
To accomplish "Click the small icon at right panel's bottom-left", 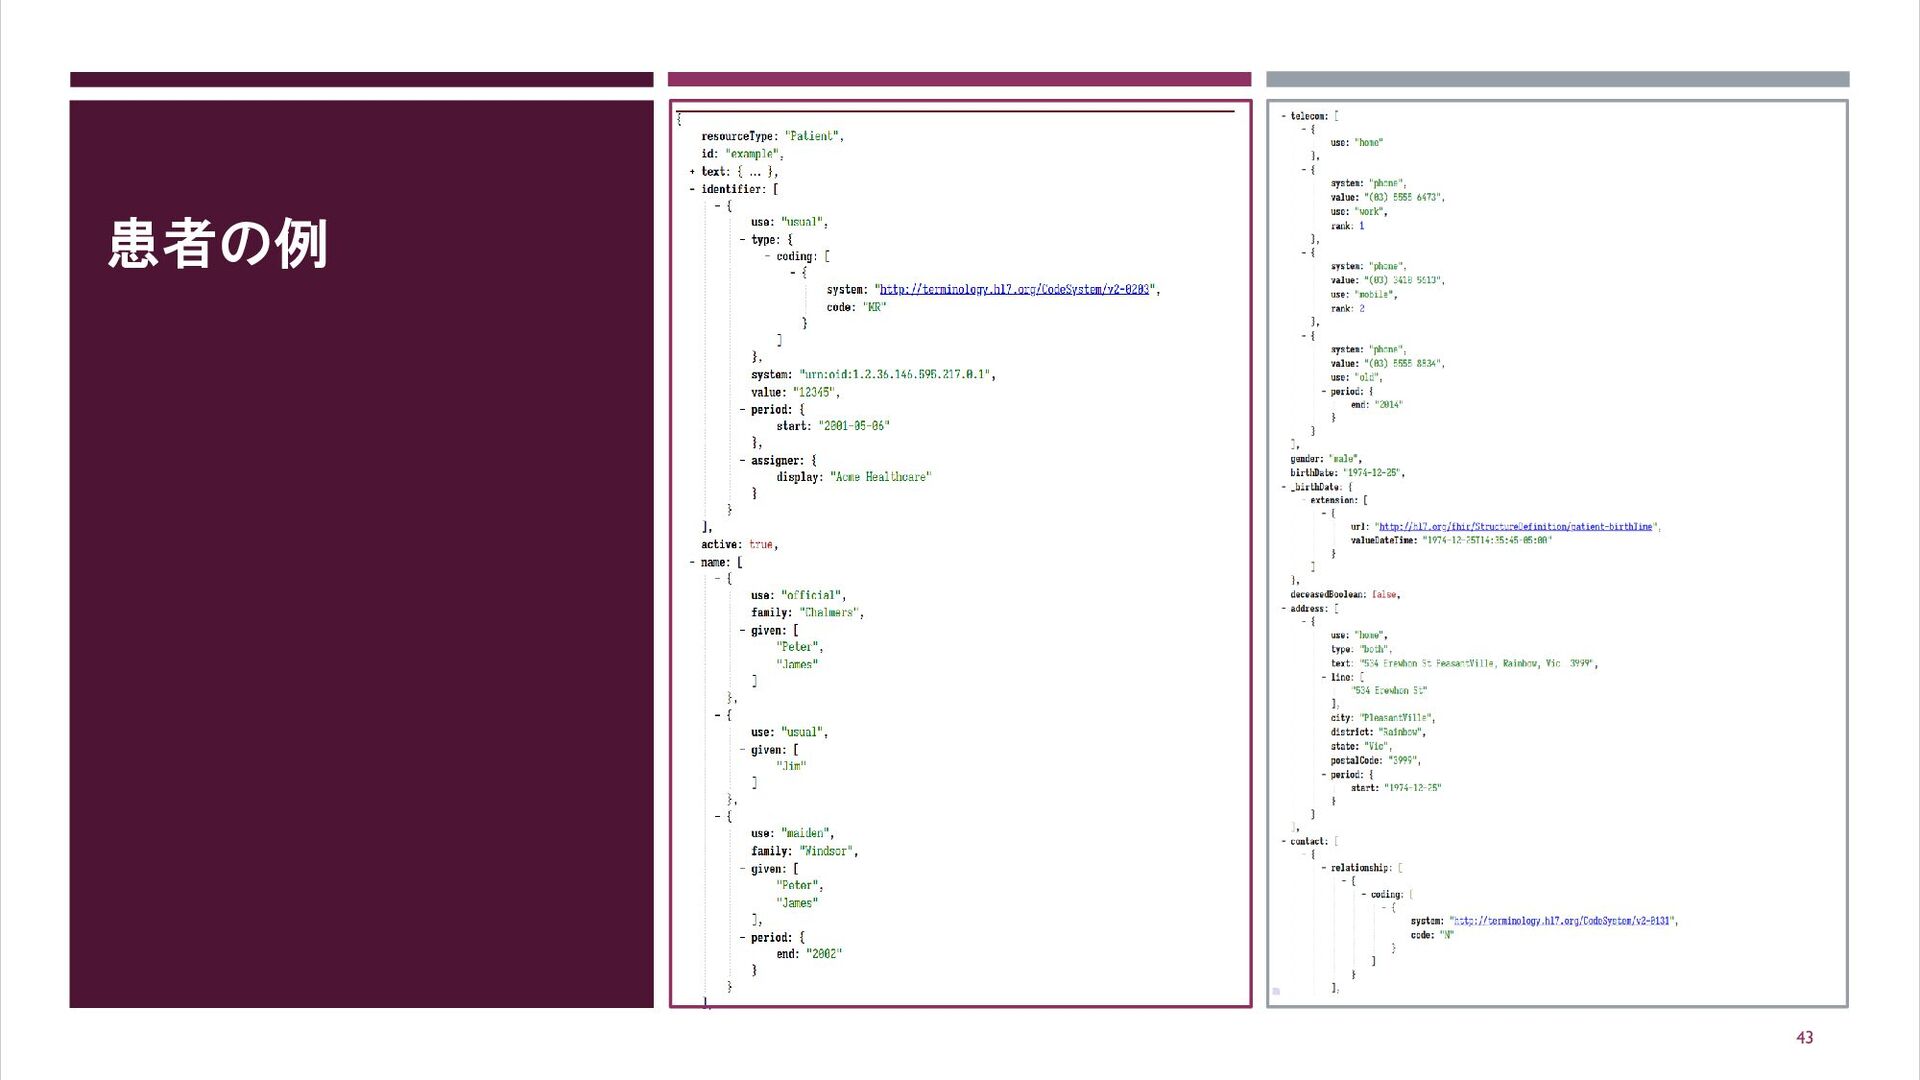I will 1276,992.
